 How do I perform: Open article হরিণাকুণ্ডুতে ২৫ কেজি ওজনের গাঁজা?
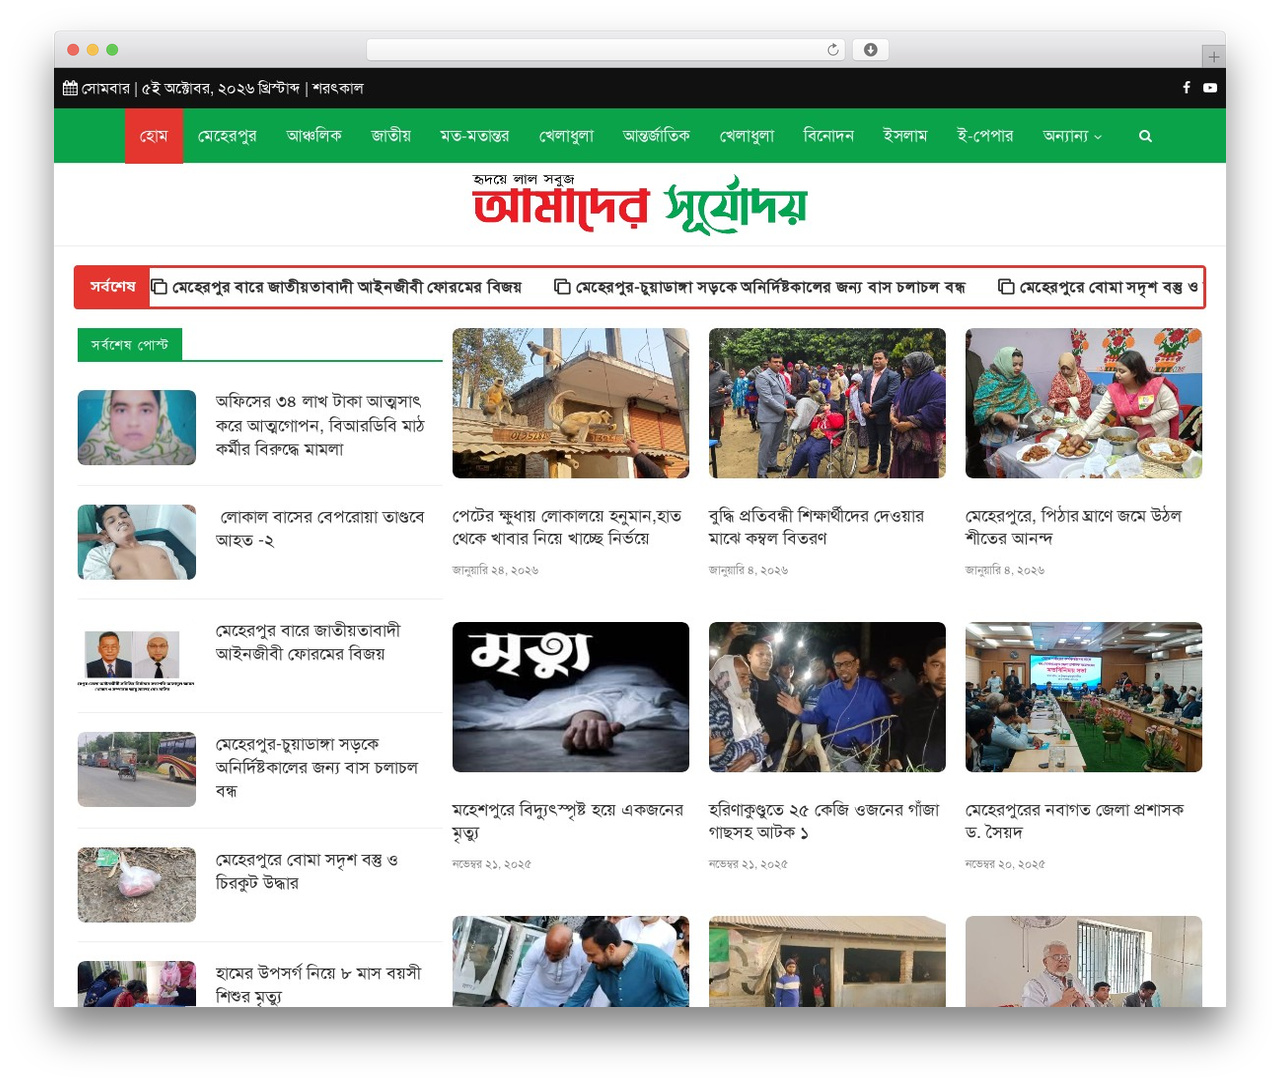[x=824, y=821]
